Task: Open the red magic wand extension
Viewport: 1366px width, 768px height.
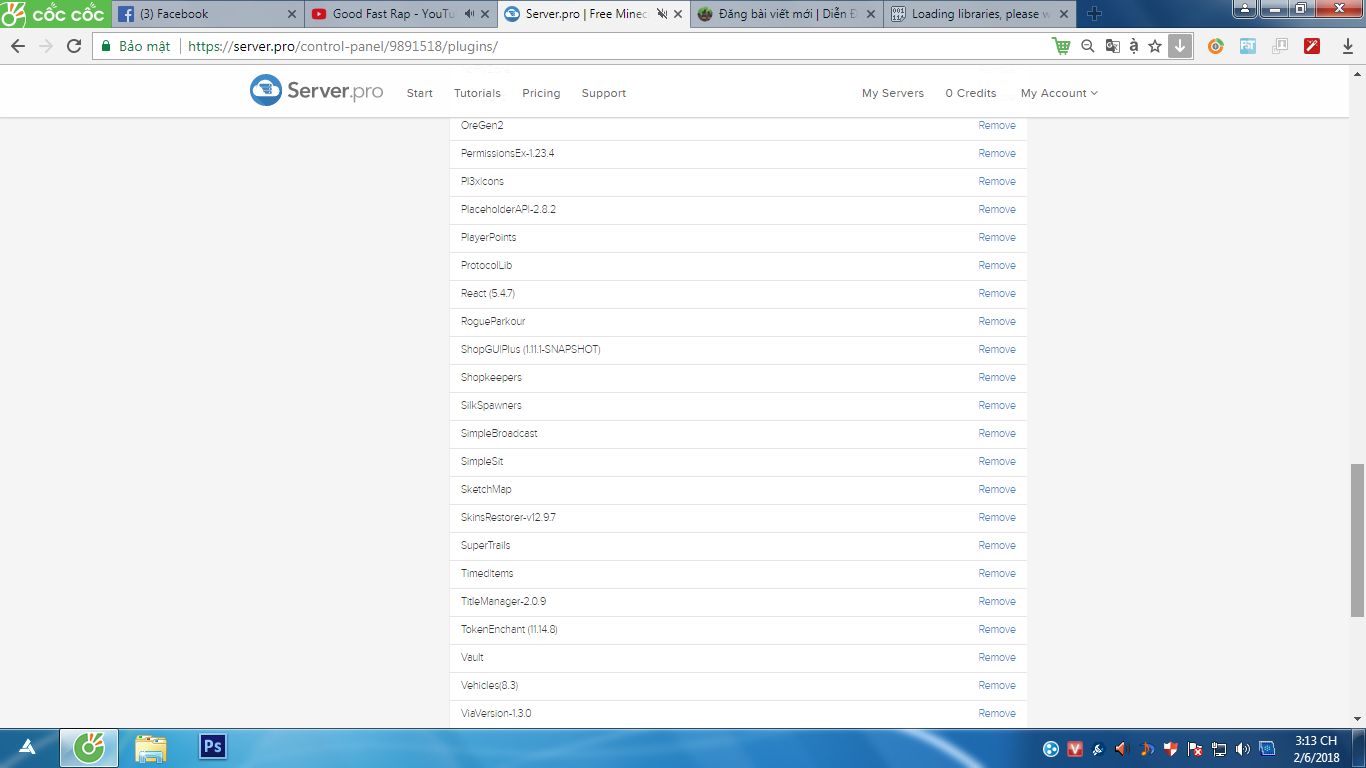Action: pyautogui.click(x=1312, y=46)
